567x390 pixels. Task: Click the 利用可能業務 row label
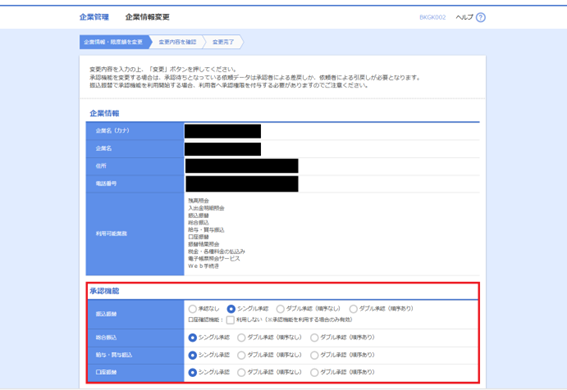click(x=111, y=234)
